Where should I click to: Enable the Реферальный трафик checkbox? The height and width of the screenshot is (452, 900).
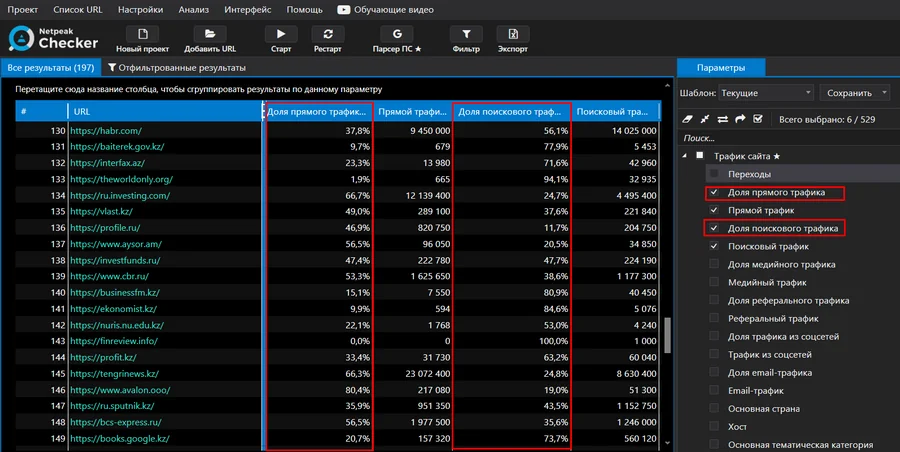[x=714, y=318]
